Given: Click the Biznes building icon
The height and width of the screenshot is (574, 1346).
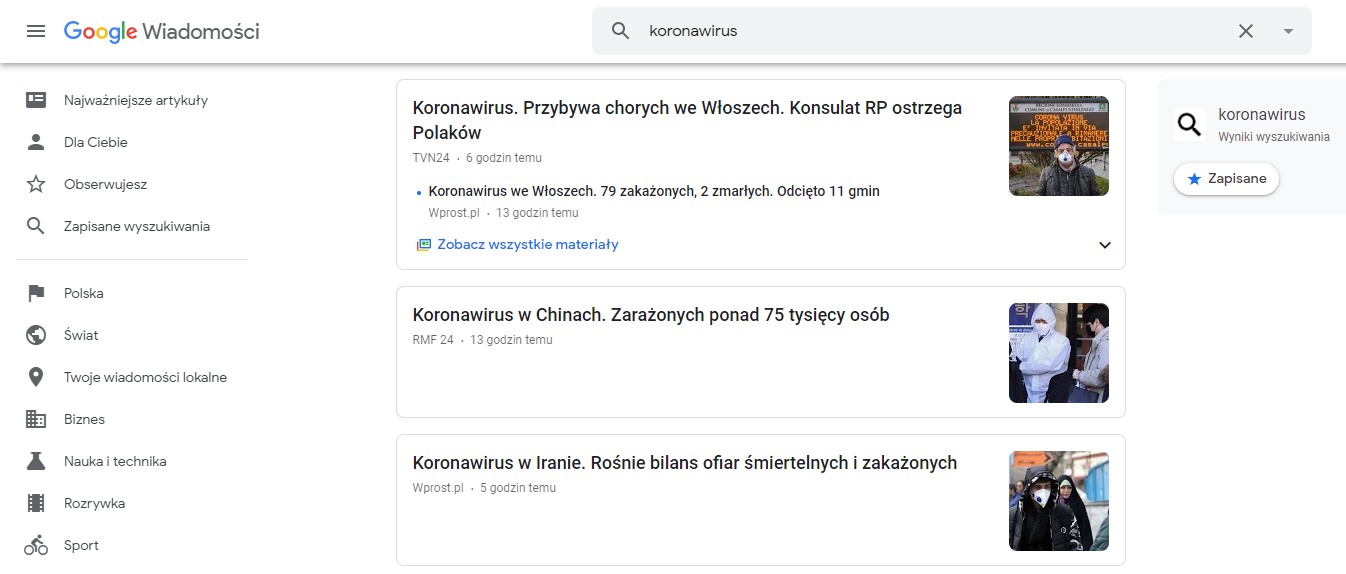Looking at the screenshot, I should [x=36, y=419].
